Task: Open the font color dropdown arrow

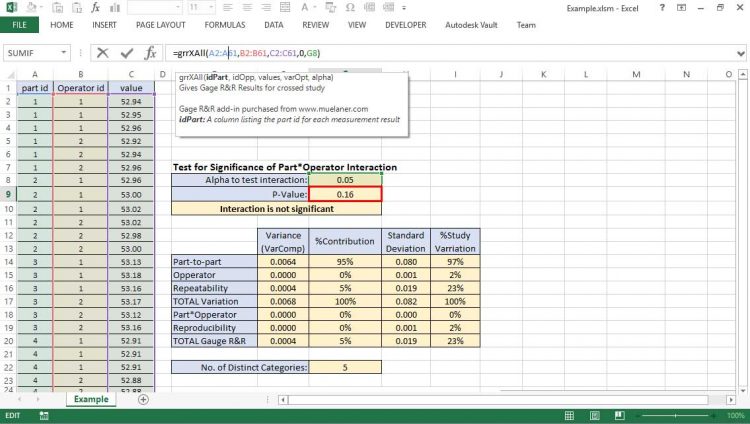Action: [x=315, y=8]
